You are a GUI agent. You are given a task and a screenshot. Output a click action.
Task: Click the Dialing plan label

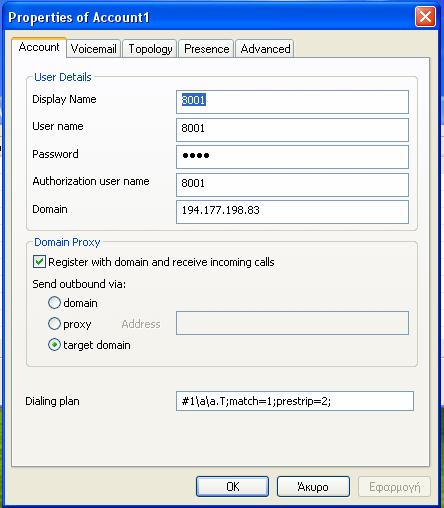click(x=52, y=401)
